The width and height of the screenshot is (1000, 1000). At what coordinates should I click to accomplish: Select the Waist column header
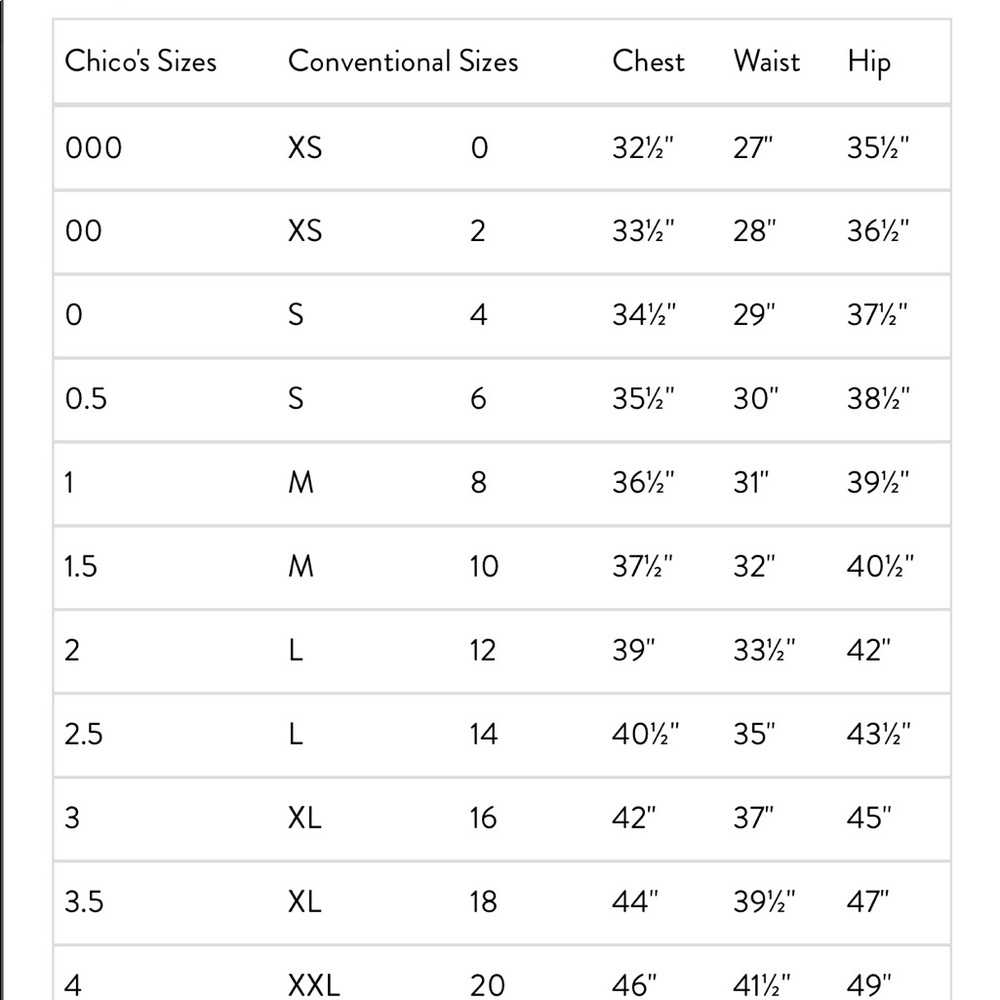(767, 61)
